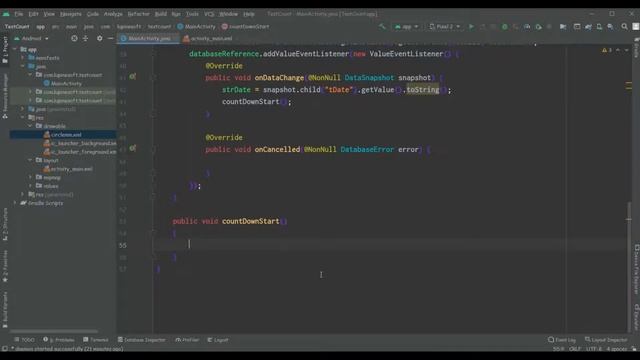The height and width of the screenshot is (360, 640).
Task: Collapse the app module node
Action: 16,49
